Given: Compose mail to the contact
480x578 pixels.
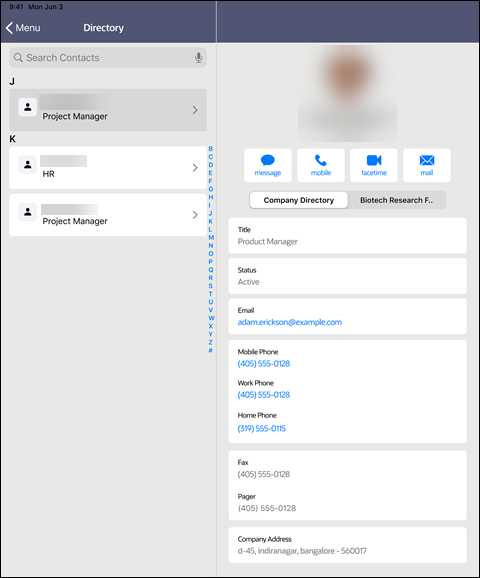Looking at the screenshot, I should pos(427,165).
